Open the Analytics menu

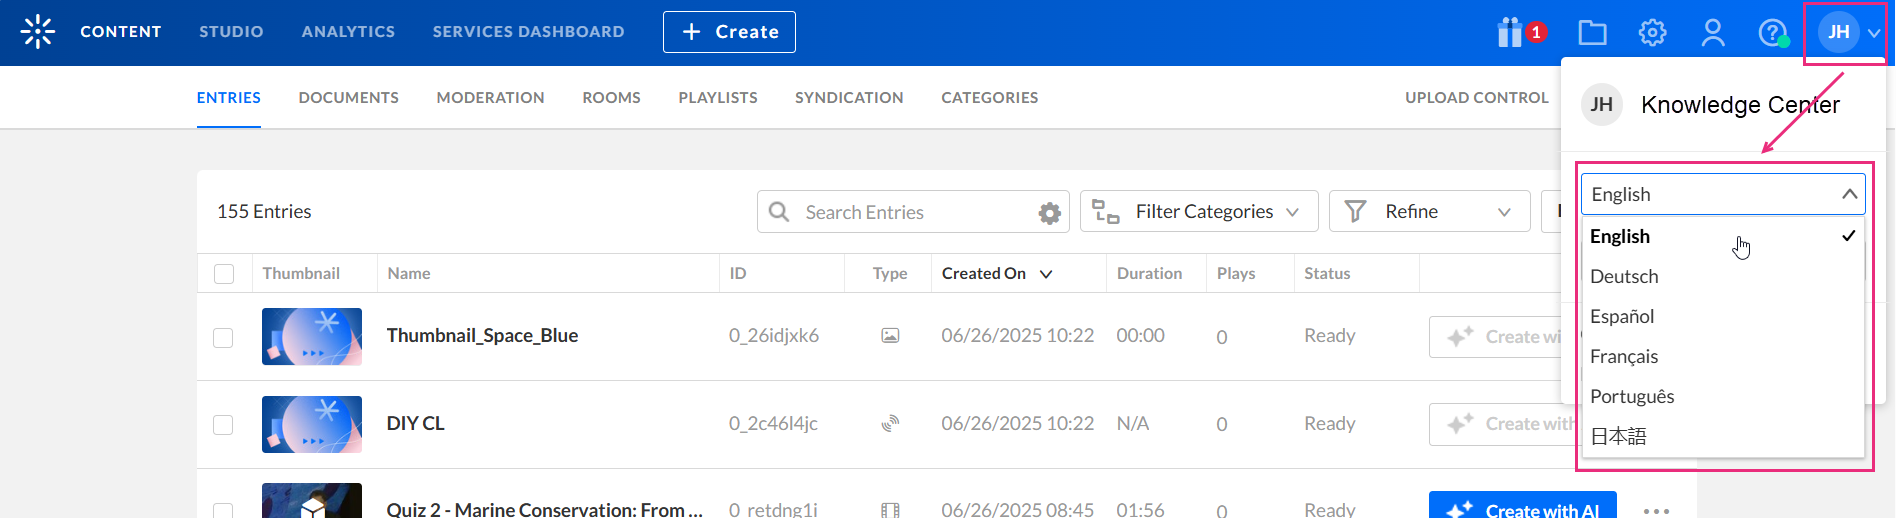point(348,32)
